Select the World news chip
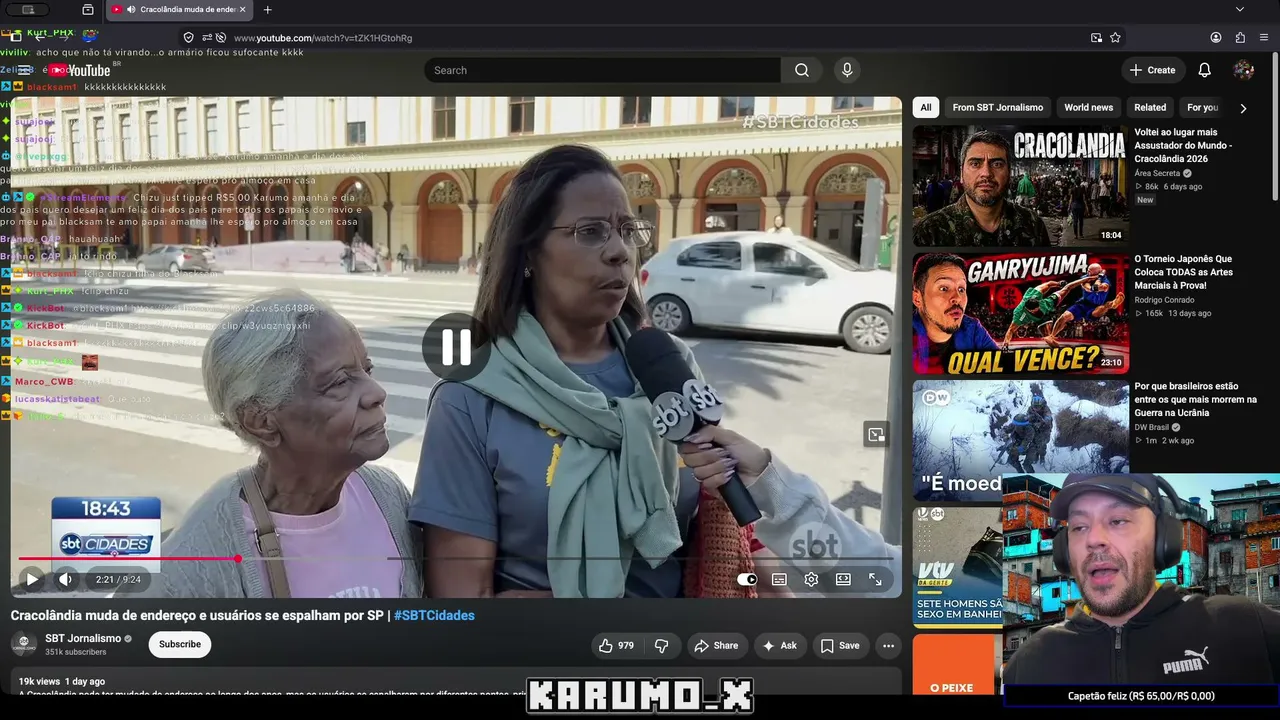 pyautogui.click(x=1088, y=108)
